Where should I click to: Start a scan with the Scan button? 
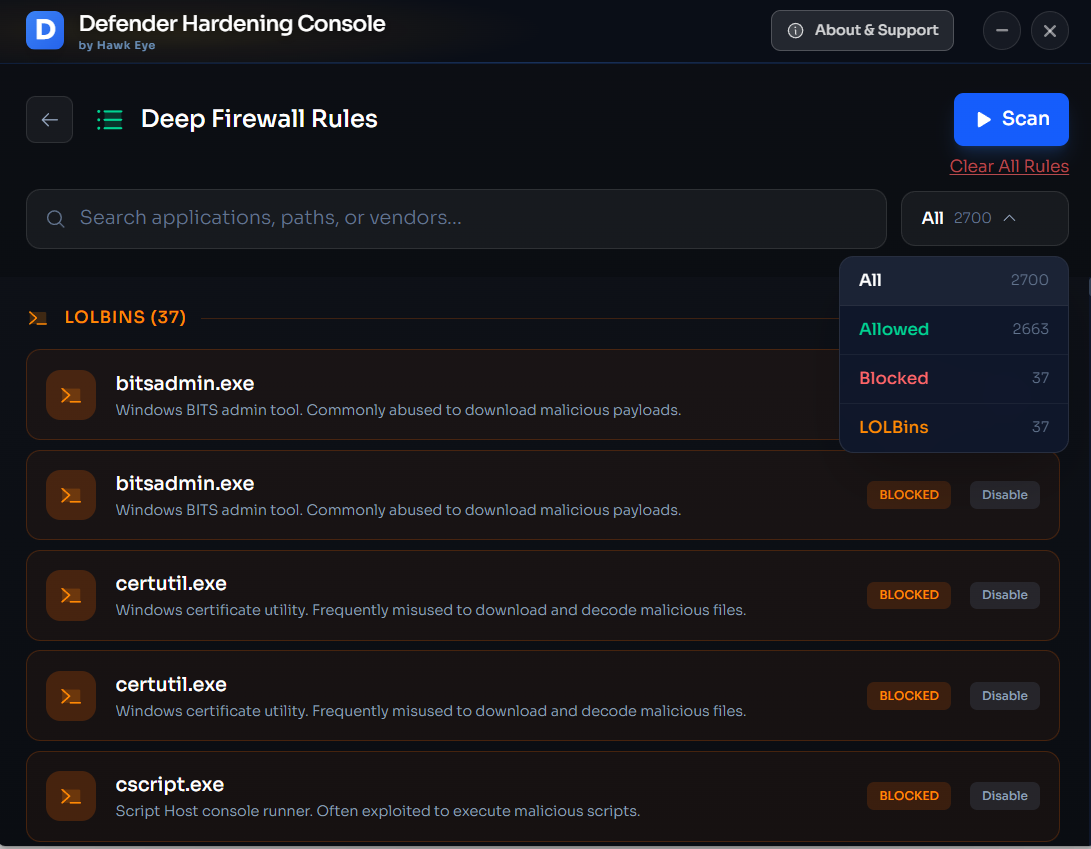[1011, 119]
